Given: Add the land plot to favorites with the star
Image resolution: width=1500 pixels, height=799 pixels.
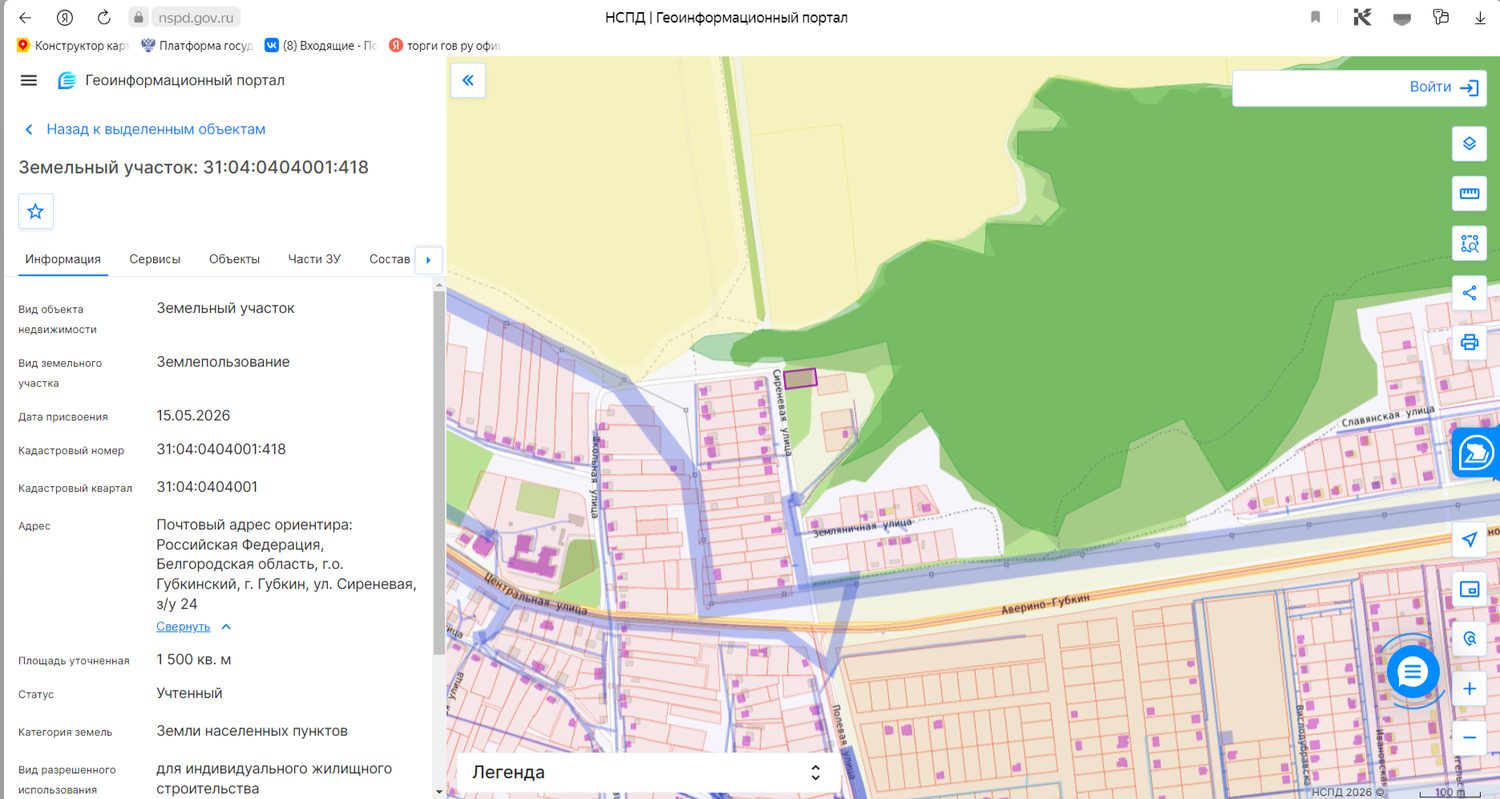Looking at the screenshot, I should 36,211.
